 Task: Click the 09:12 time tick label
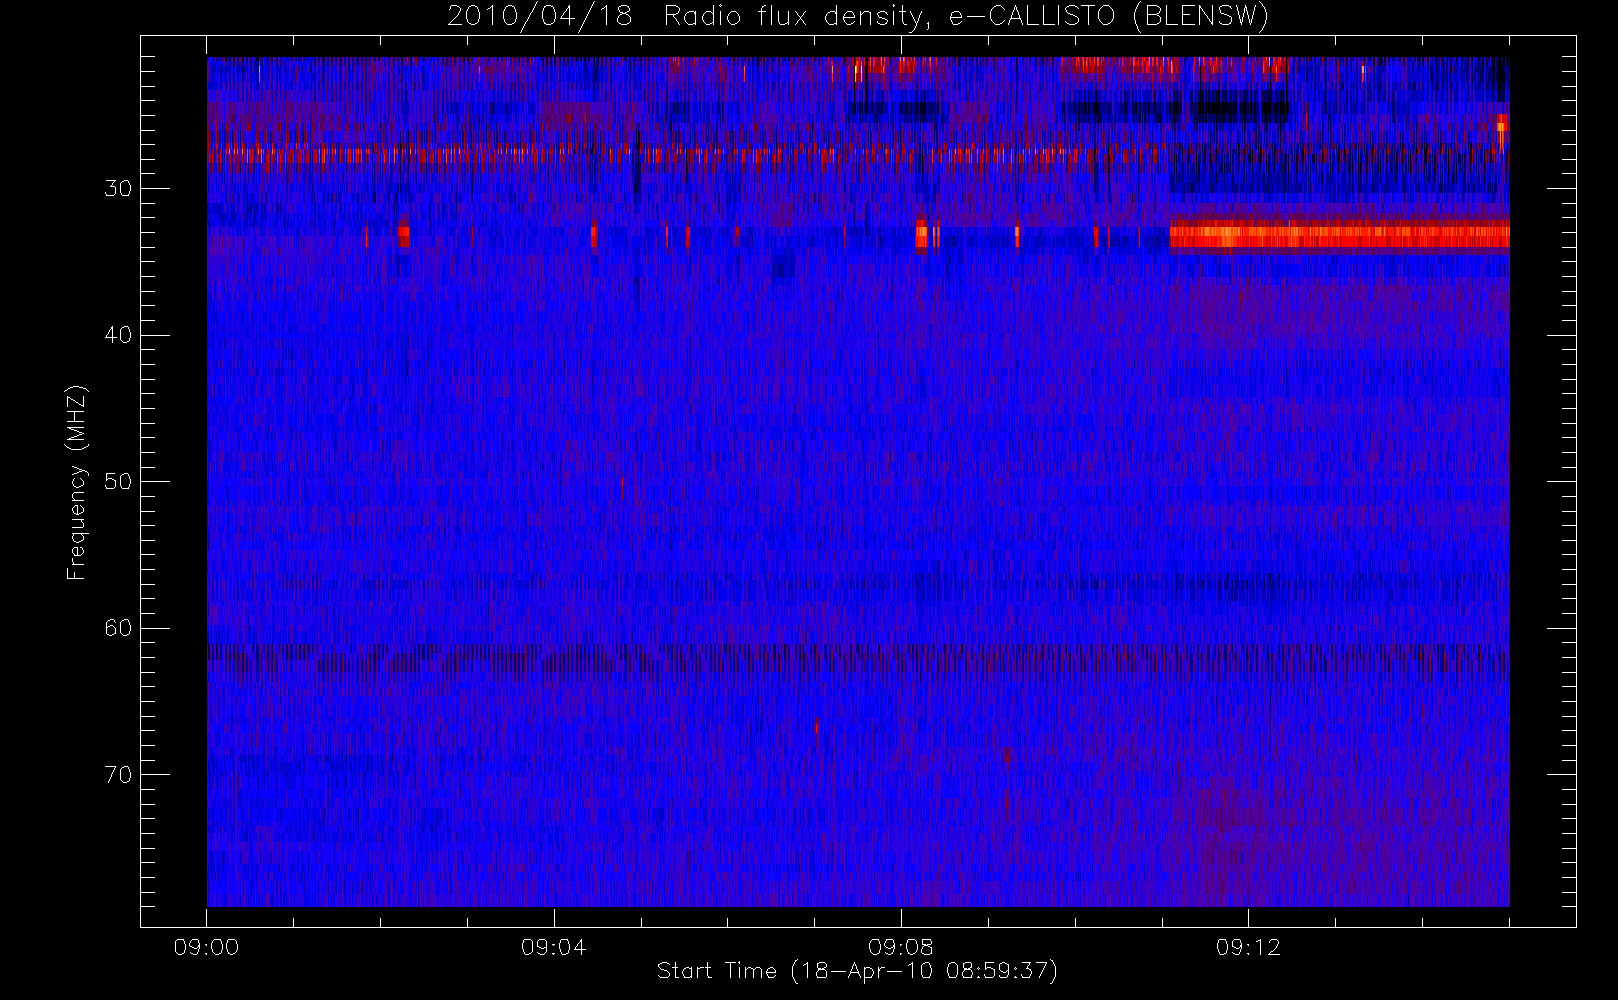point(1248,947)
